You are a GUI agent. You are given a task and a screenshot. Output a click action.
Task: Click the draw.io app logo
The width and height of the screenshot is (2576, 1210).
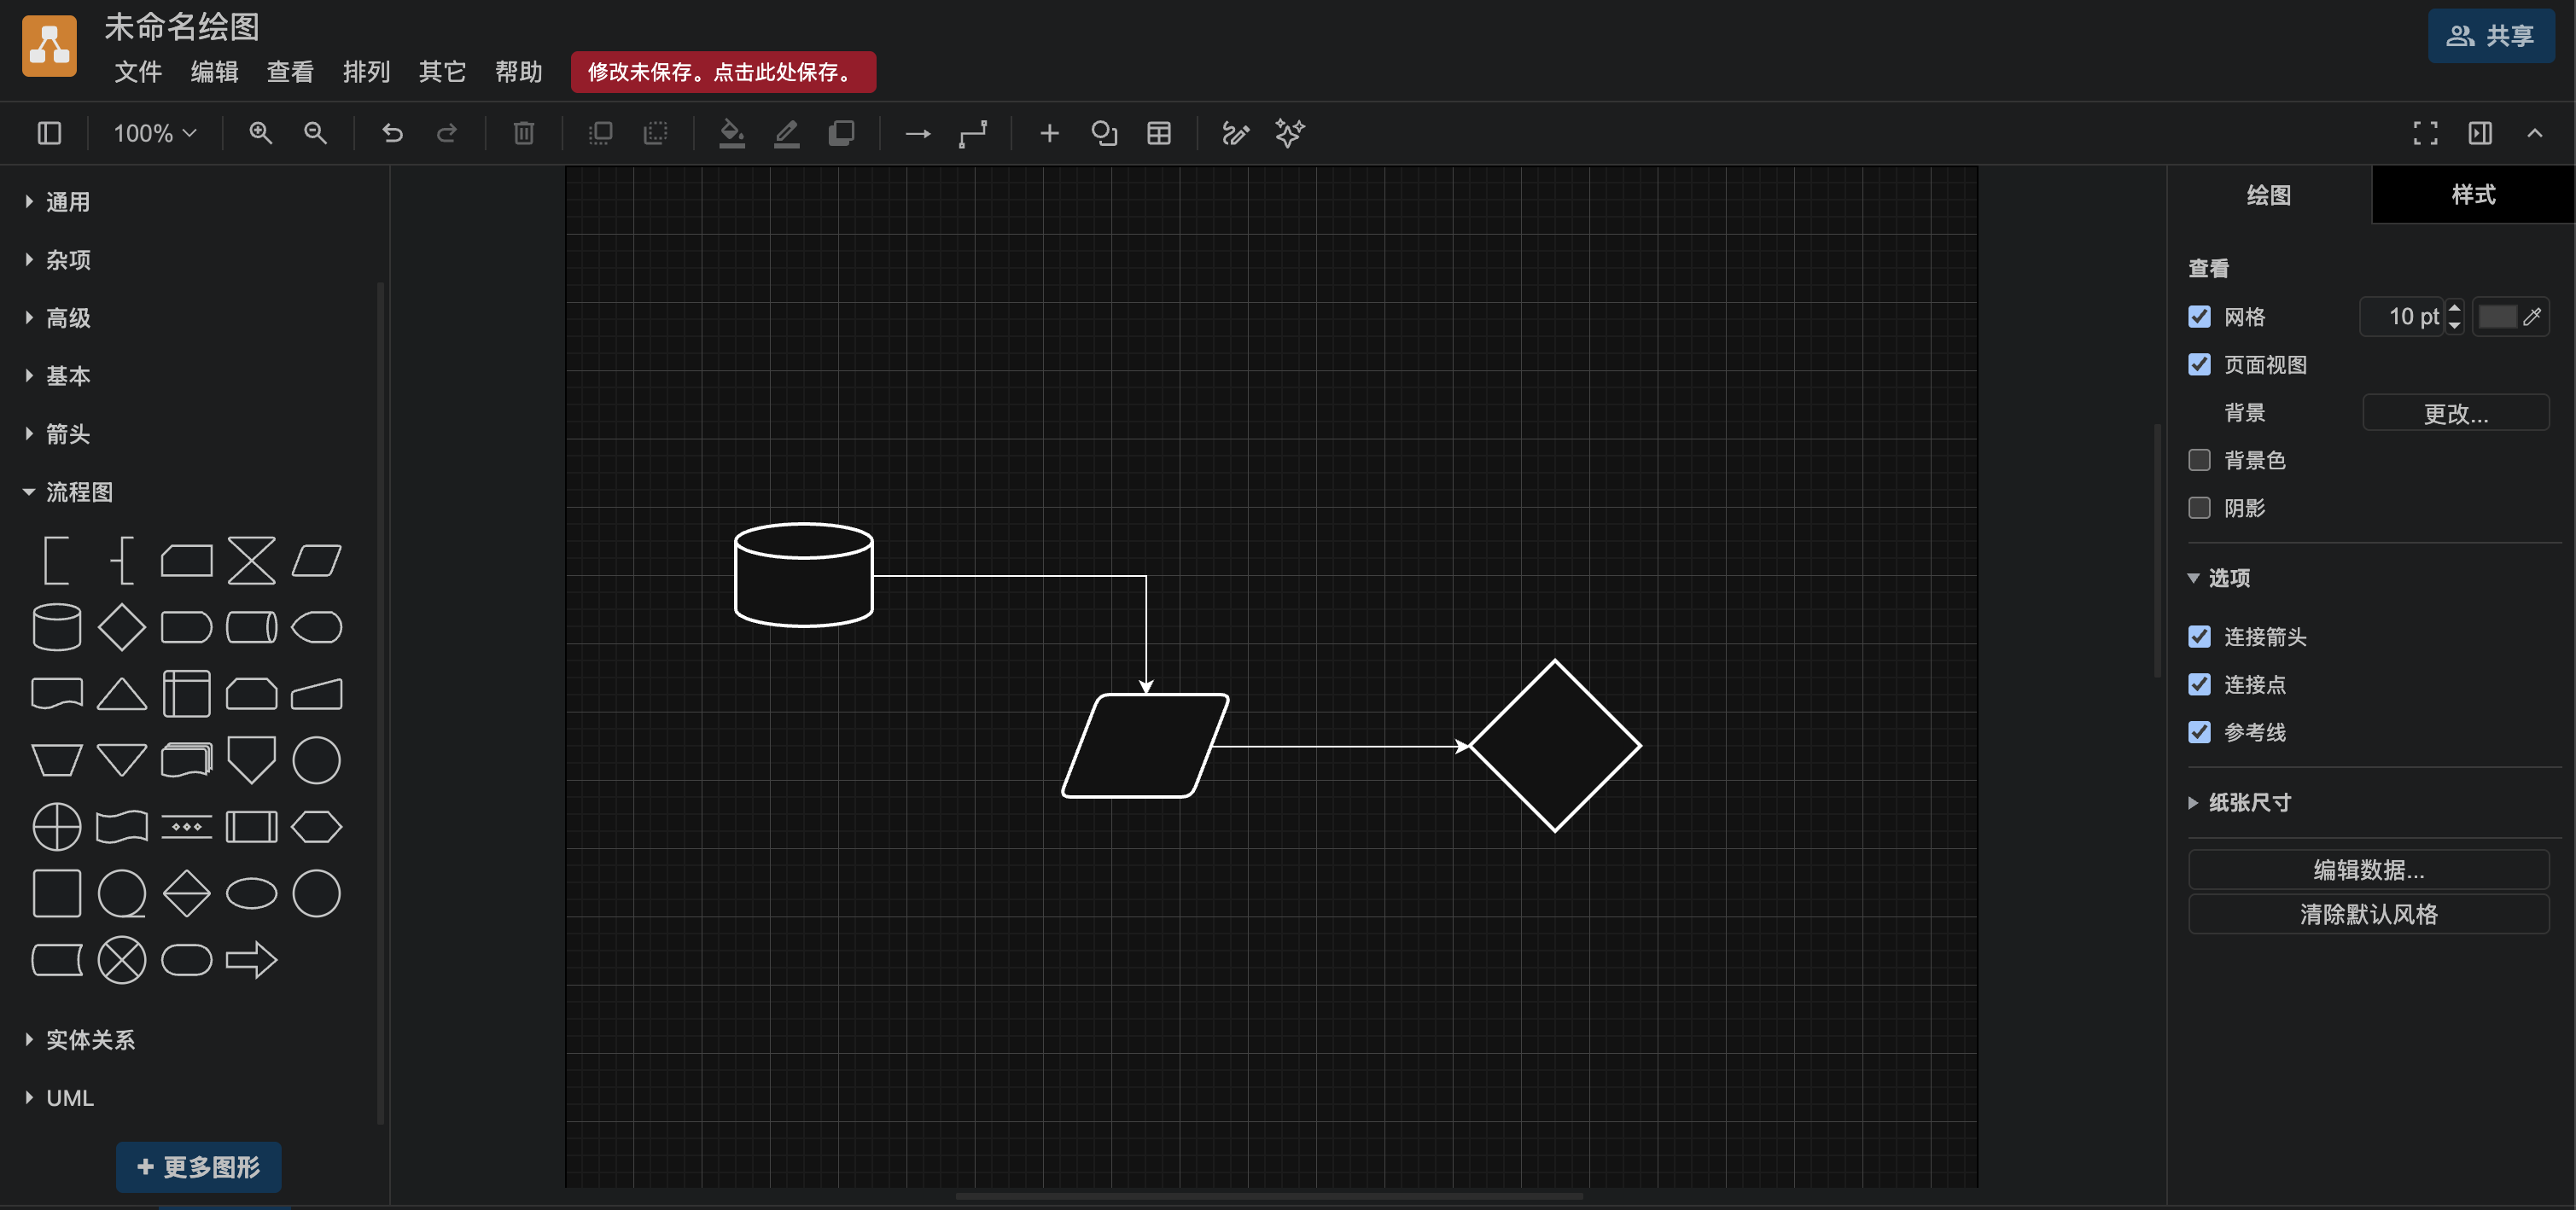point(49,46)
